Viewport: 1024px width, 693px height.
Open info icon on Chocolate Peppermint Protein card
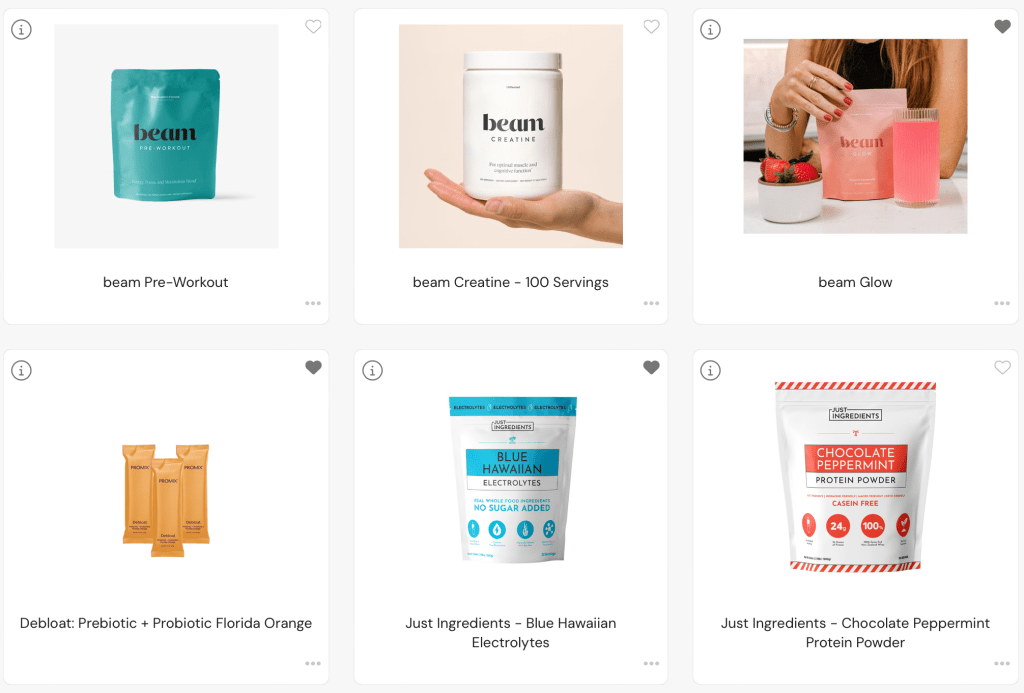(711, 370)
